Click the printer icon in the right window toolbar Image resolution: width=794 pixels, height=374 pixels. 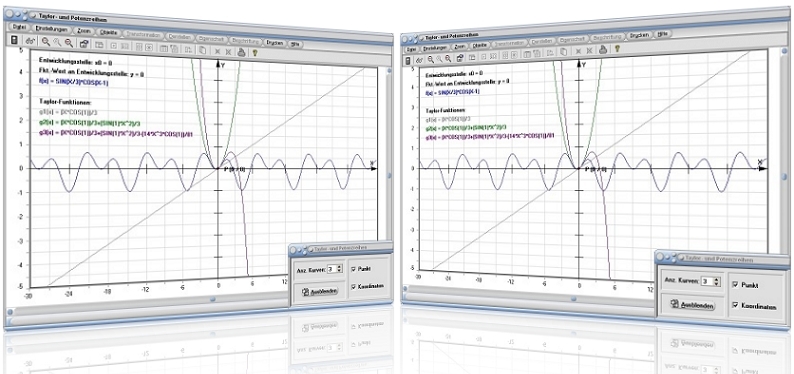pos(603,50)
